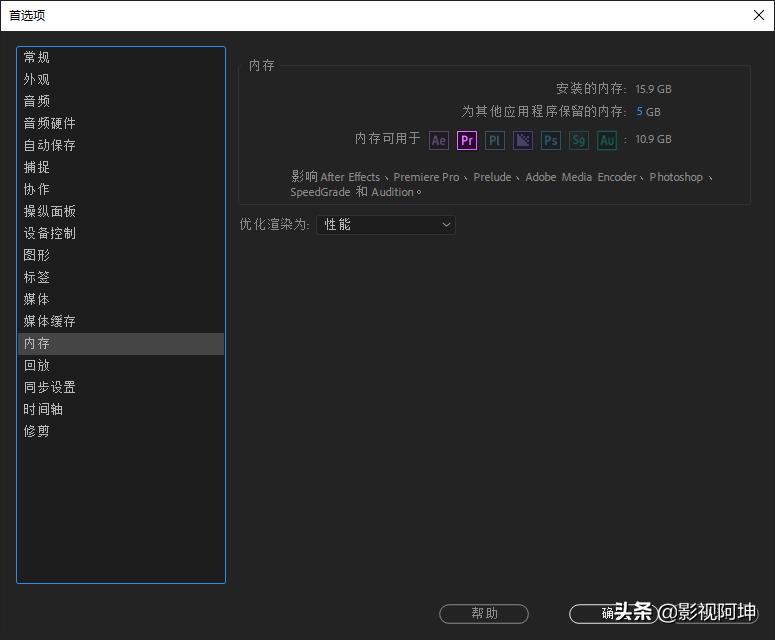Choose 图形 in the sidebar list
Image resolution: width=775 pixels, height=640 pixels.
coord(121,256)
